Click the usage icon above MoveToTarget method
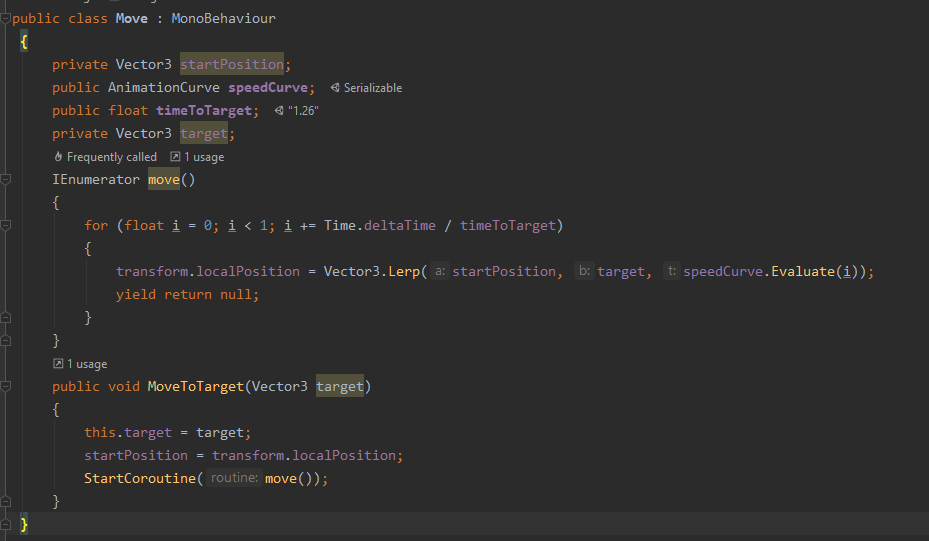This screenshot has height=541, width=929. 58,364
